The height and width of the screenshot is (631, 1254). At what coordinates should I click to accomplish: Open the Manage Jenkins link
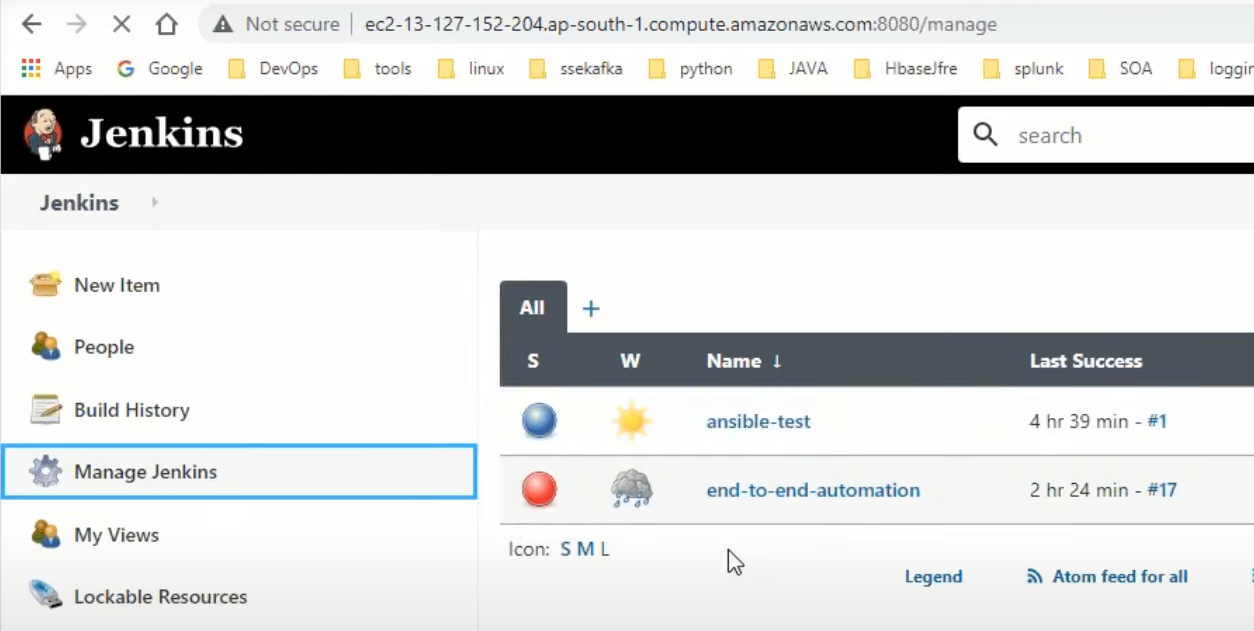point(146,472)
